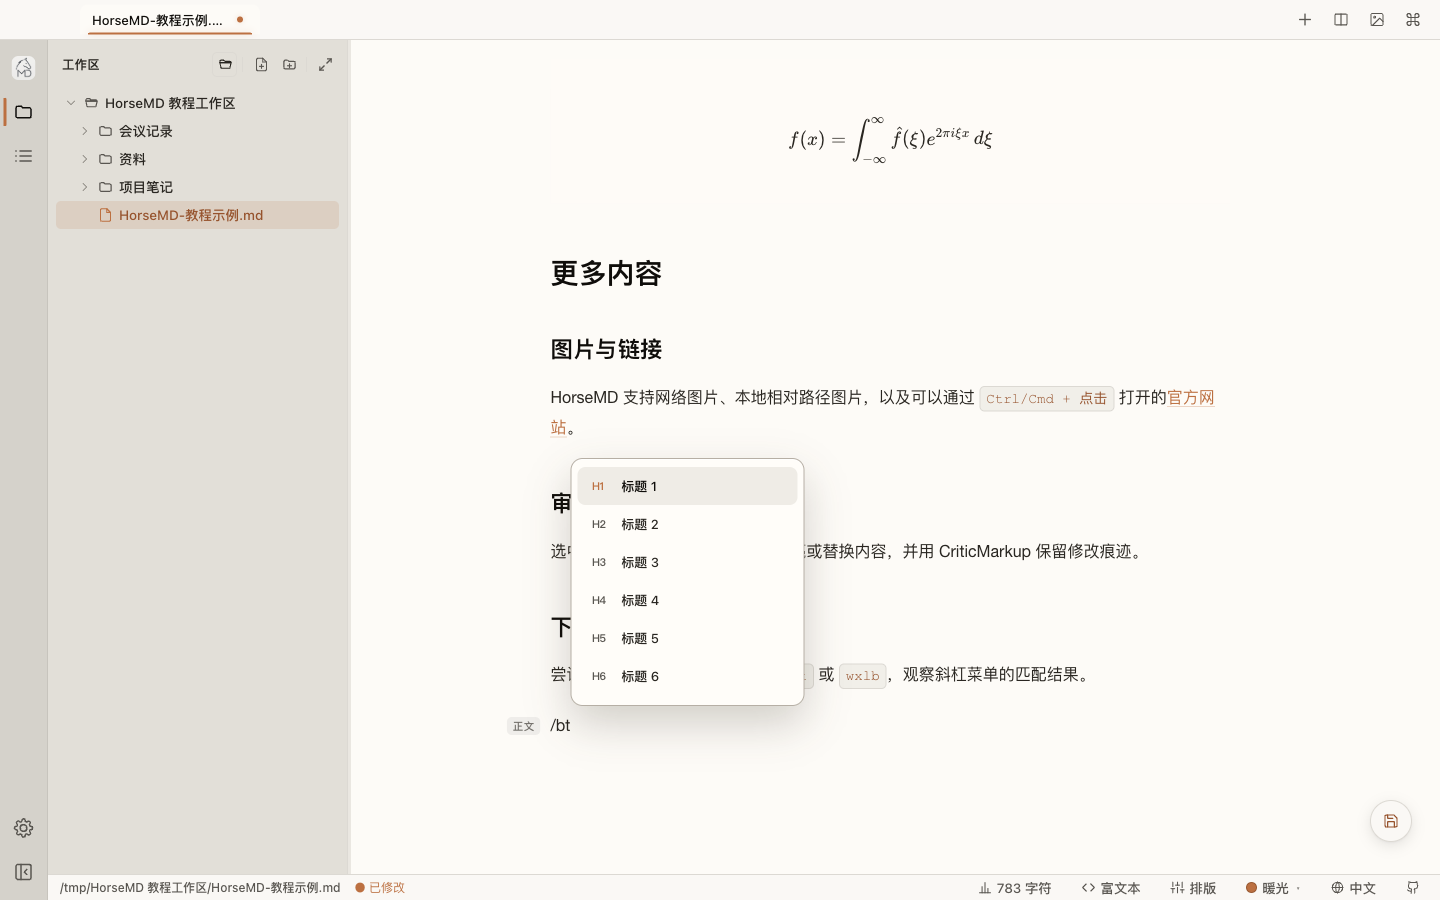Click the 正文 block type badge
The image size is (1440, 900).
[x=523, y=726]
